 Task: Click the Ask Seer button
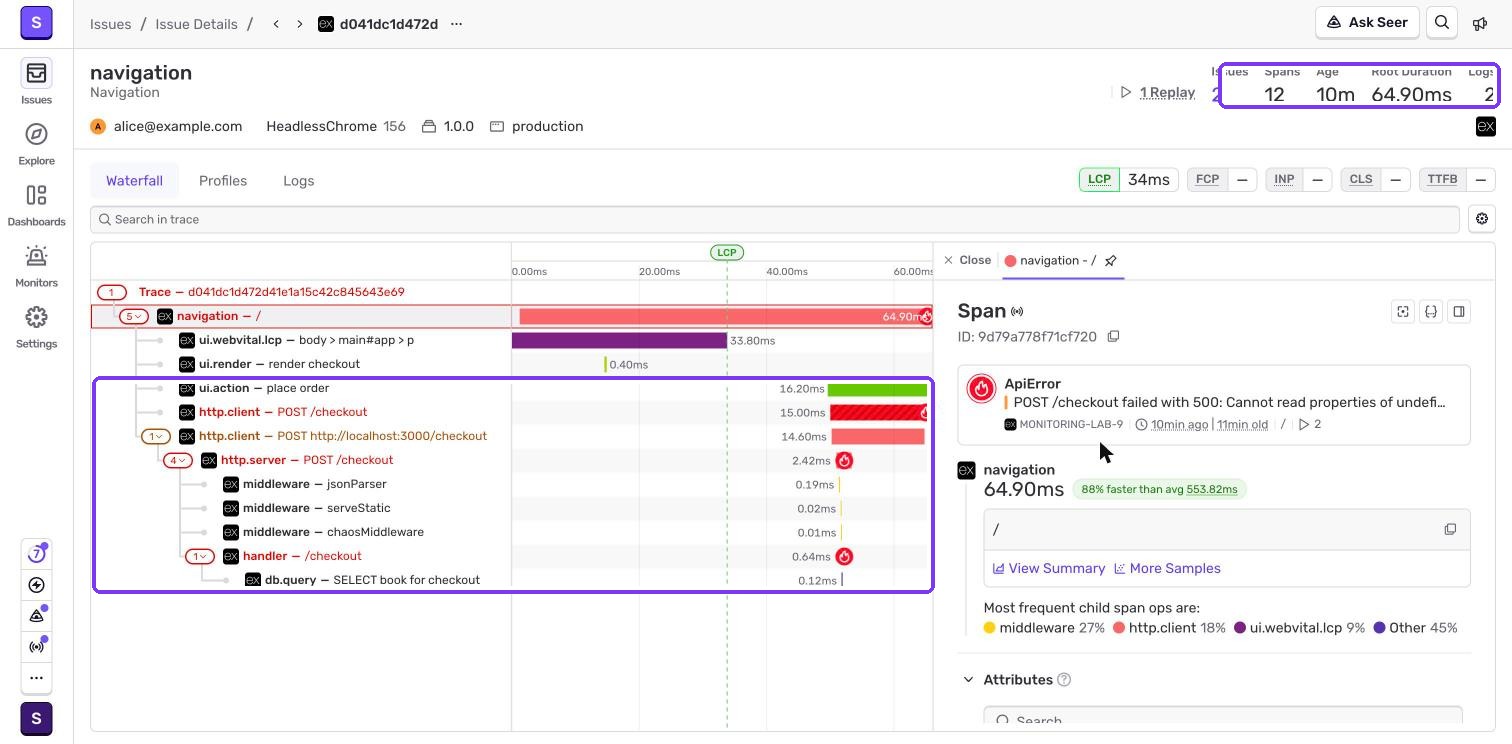point(1367,22)
